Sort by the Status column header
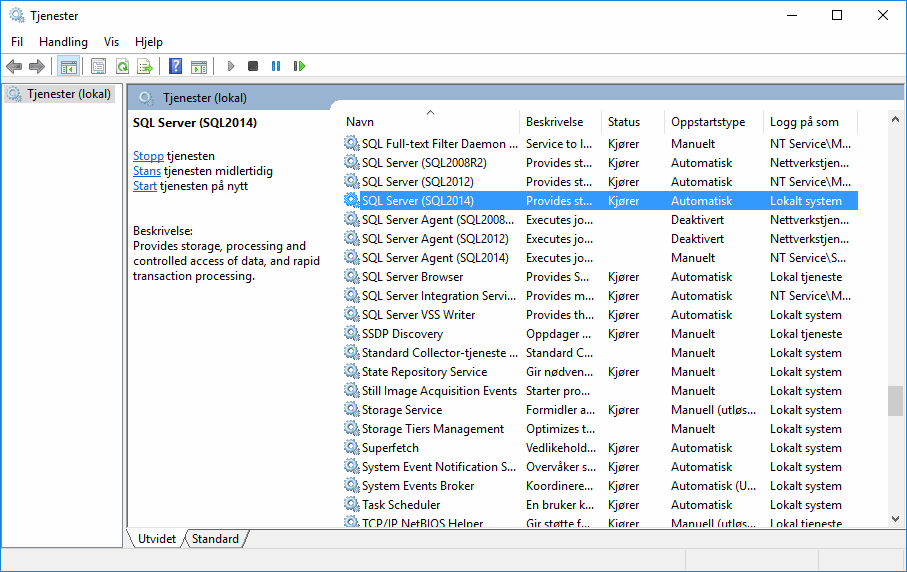 pyautogui.click(x=623, y=122)
